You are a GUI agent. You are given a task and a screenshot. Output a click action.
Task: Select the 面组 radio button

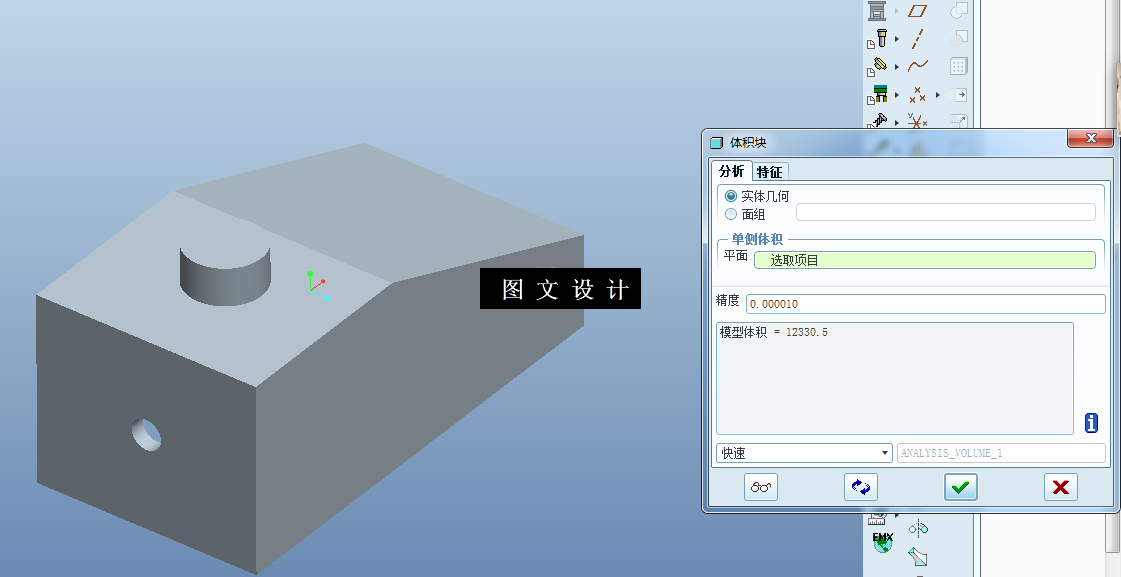tap(731, 212)
